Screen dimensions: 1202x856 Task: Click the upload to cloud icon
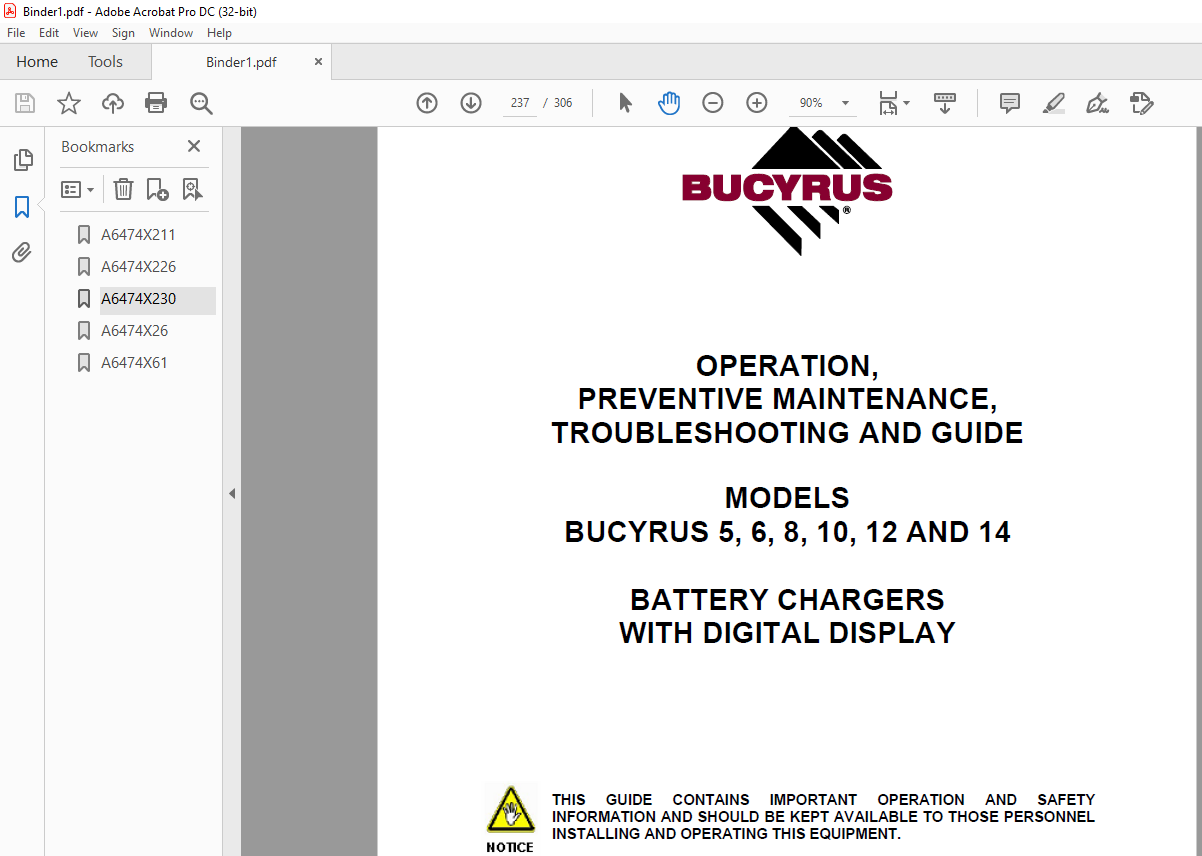coord(113,103)
